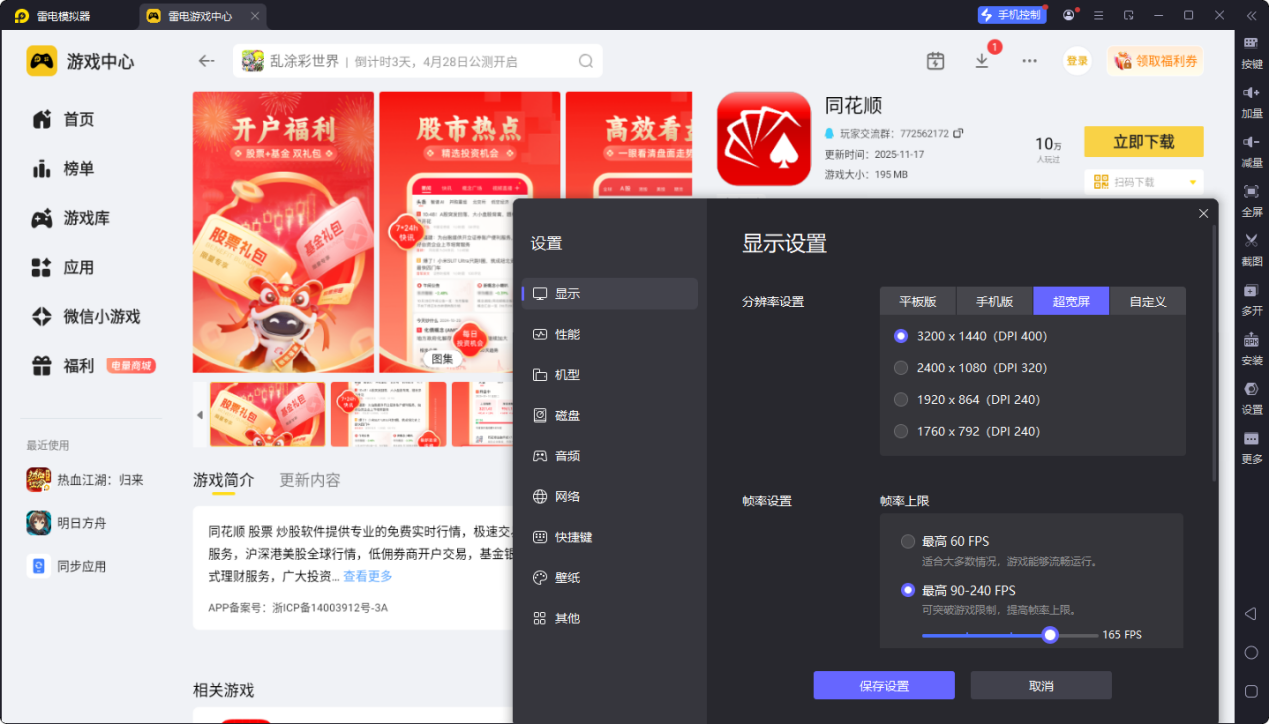Click the search magnifier icon

point(586,61)
